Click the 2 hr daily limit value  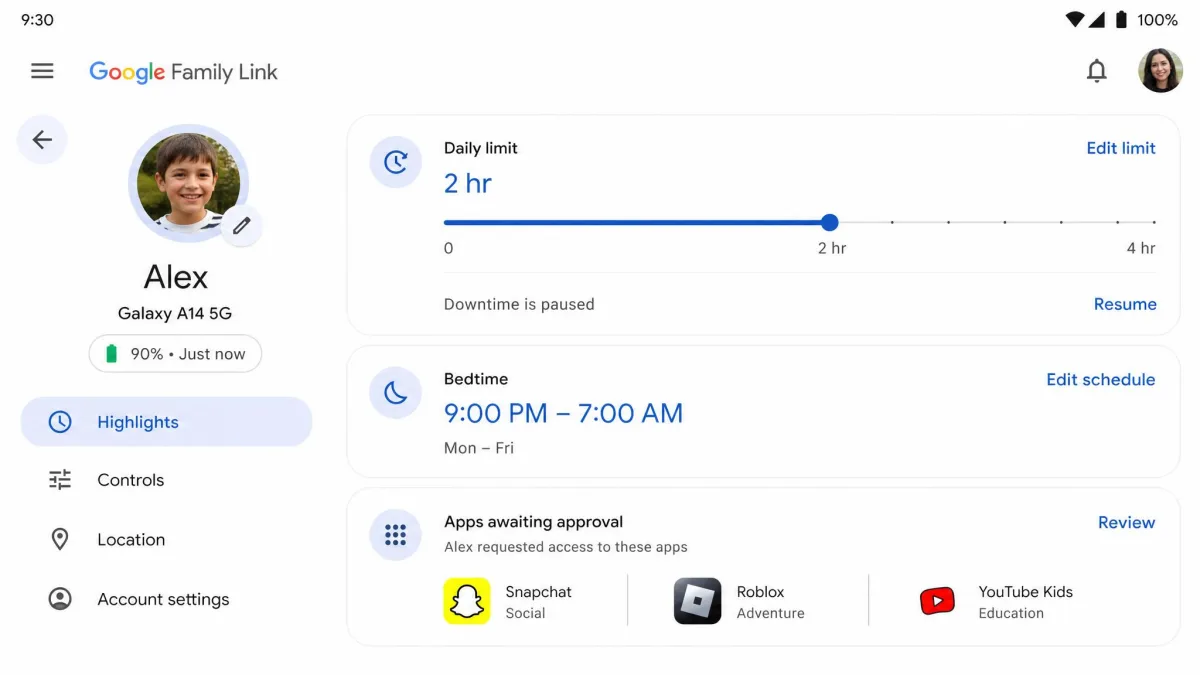tap(468, 183)
